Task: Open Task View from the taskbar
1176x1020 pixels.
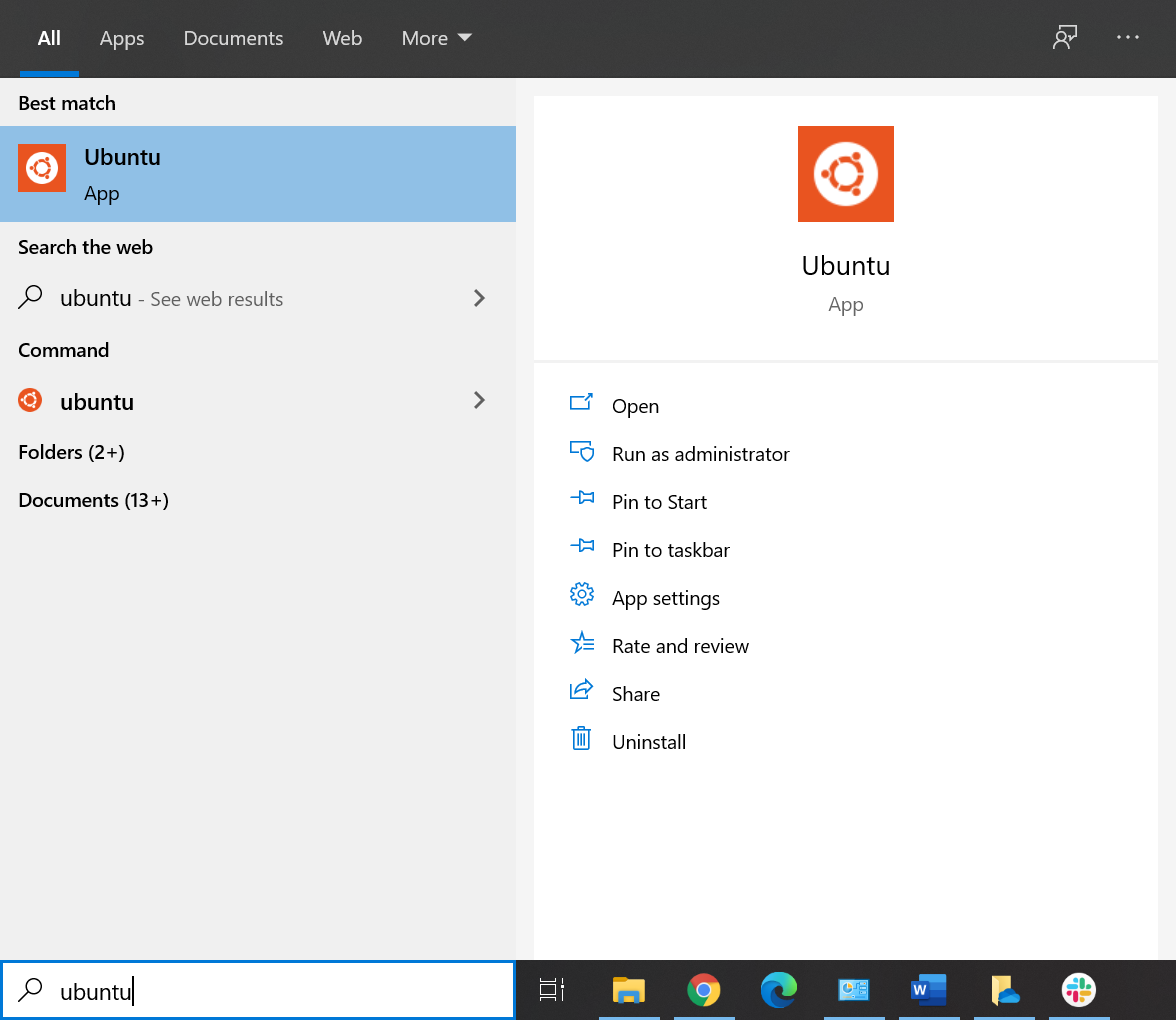Action: pos(551,991)
